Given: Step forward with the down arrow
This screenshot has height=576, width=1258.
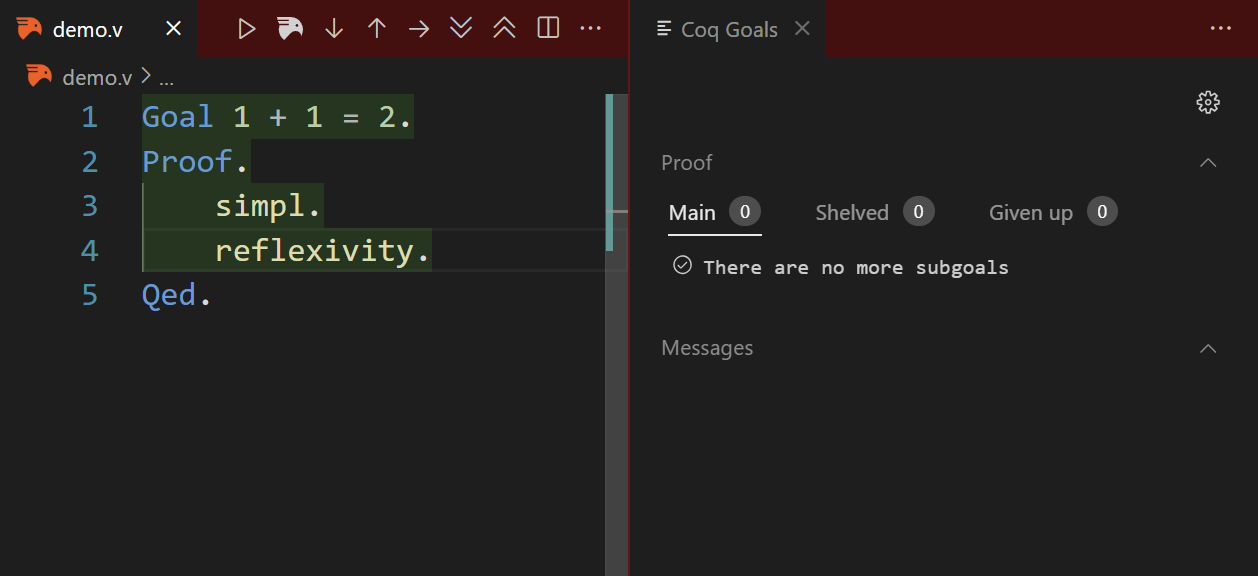Looking at the screenshot, I should [334, 29].
